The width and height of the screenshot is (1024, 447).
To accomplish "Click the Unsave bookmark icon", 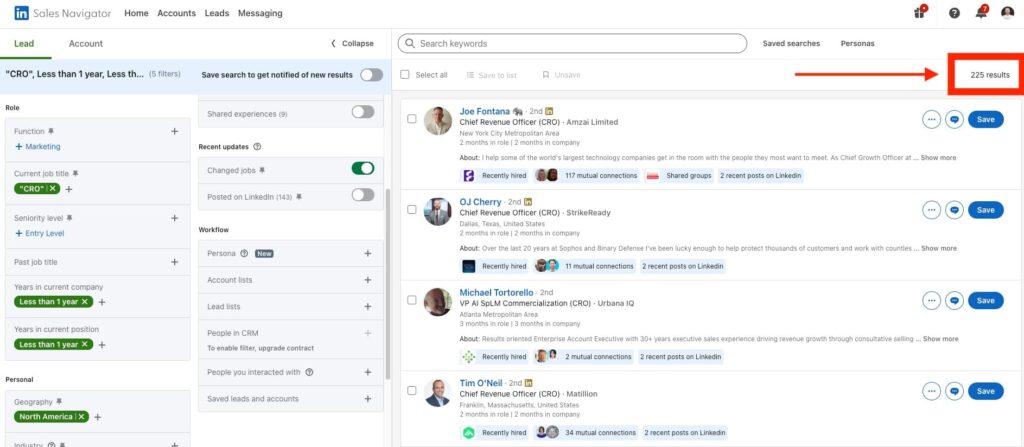I will click(x=546, y=75).
